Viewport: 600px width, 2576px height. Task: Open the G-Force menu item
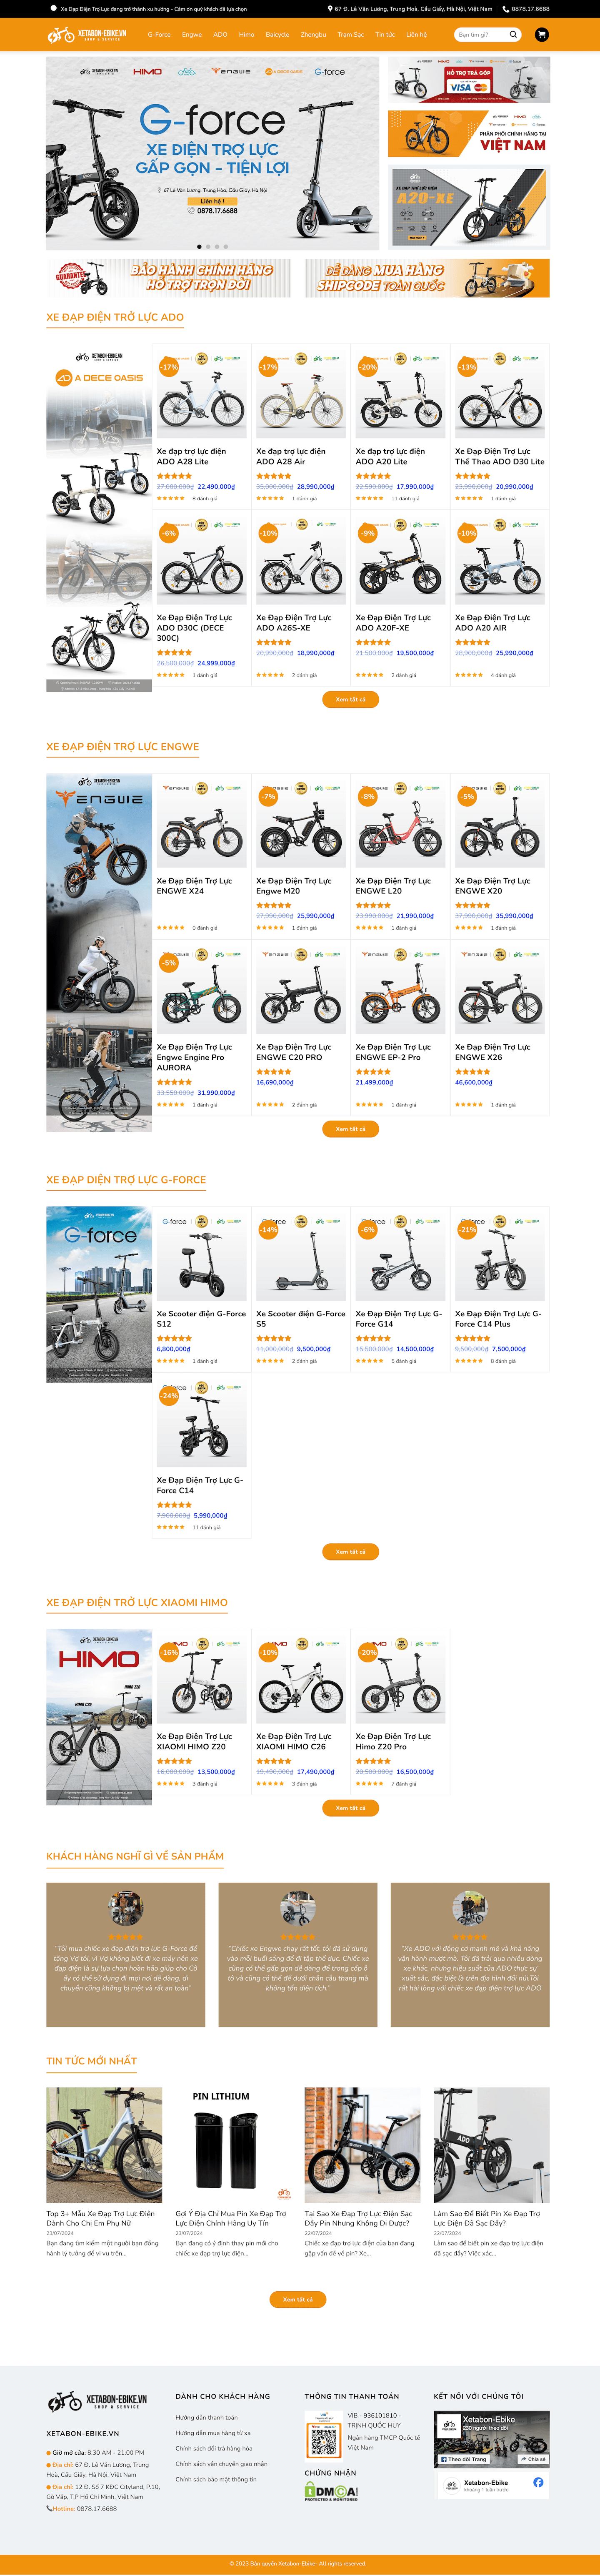pos(159,34)
